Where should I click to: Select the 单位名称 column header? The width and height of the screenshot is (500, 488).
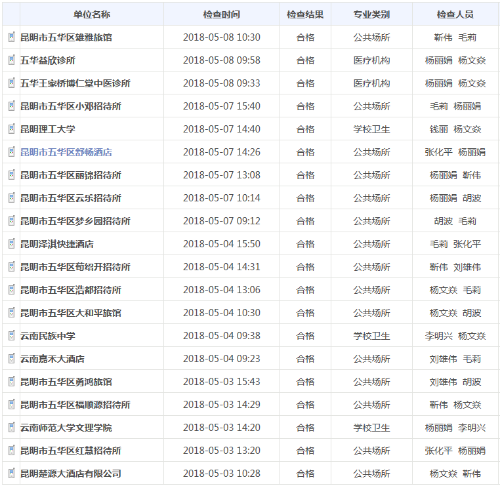(92, 14)
